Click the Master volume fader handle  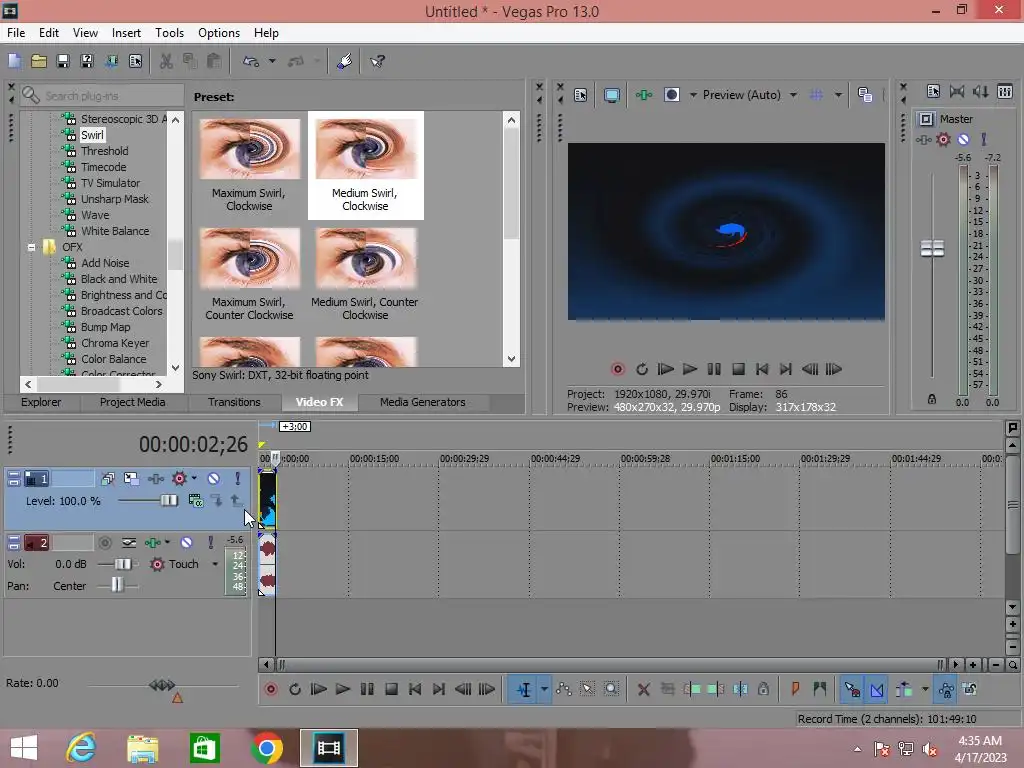pyautogui.click(x=932, y=248)
